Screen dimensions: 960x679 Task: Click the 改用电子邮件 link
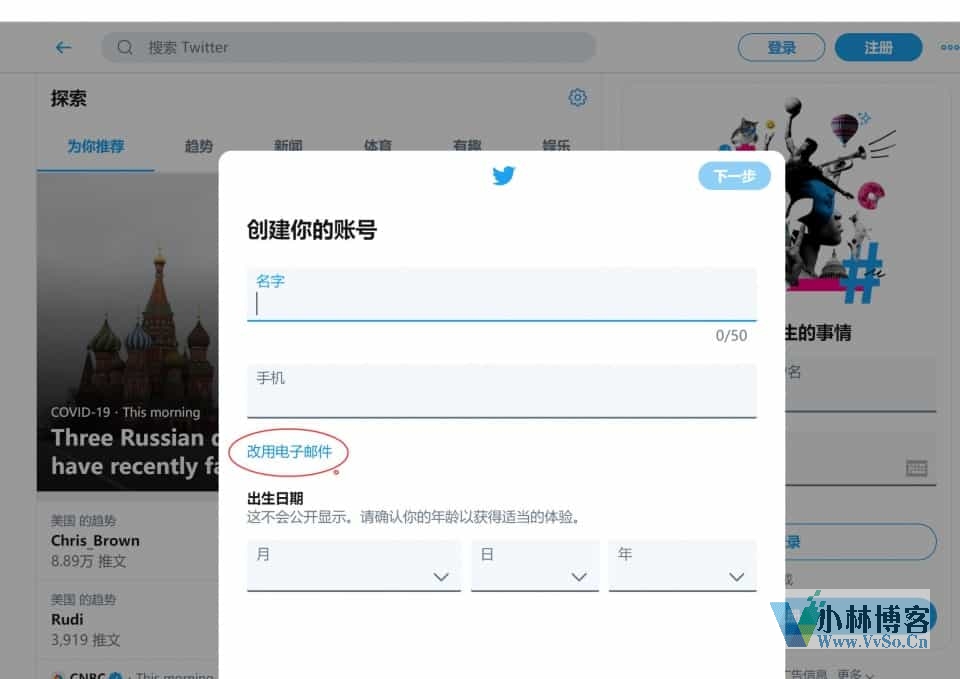click(289, 452)
